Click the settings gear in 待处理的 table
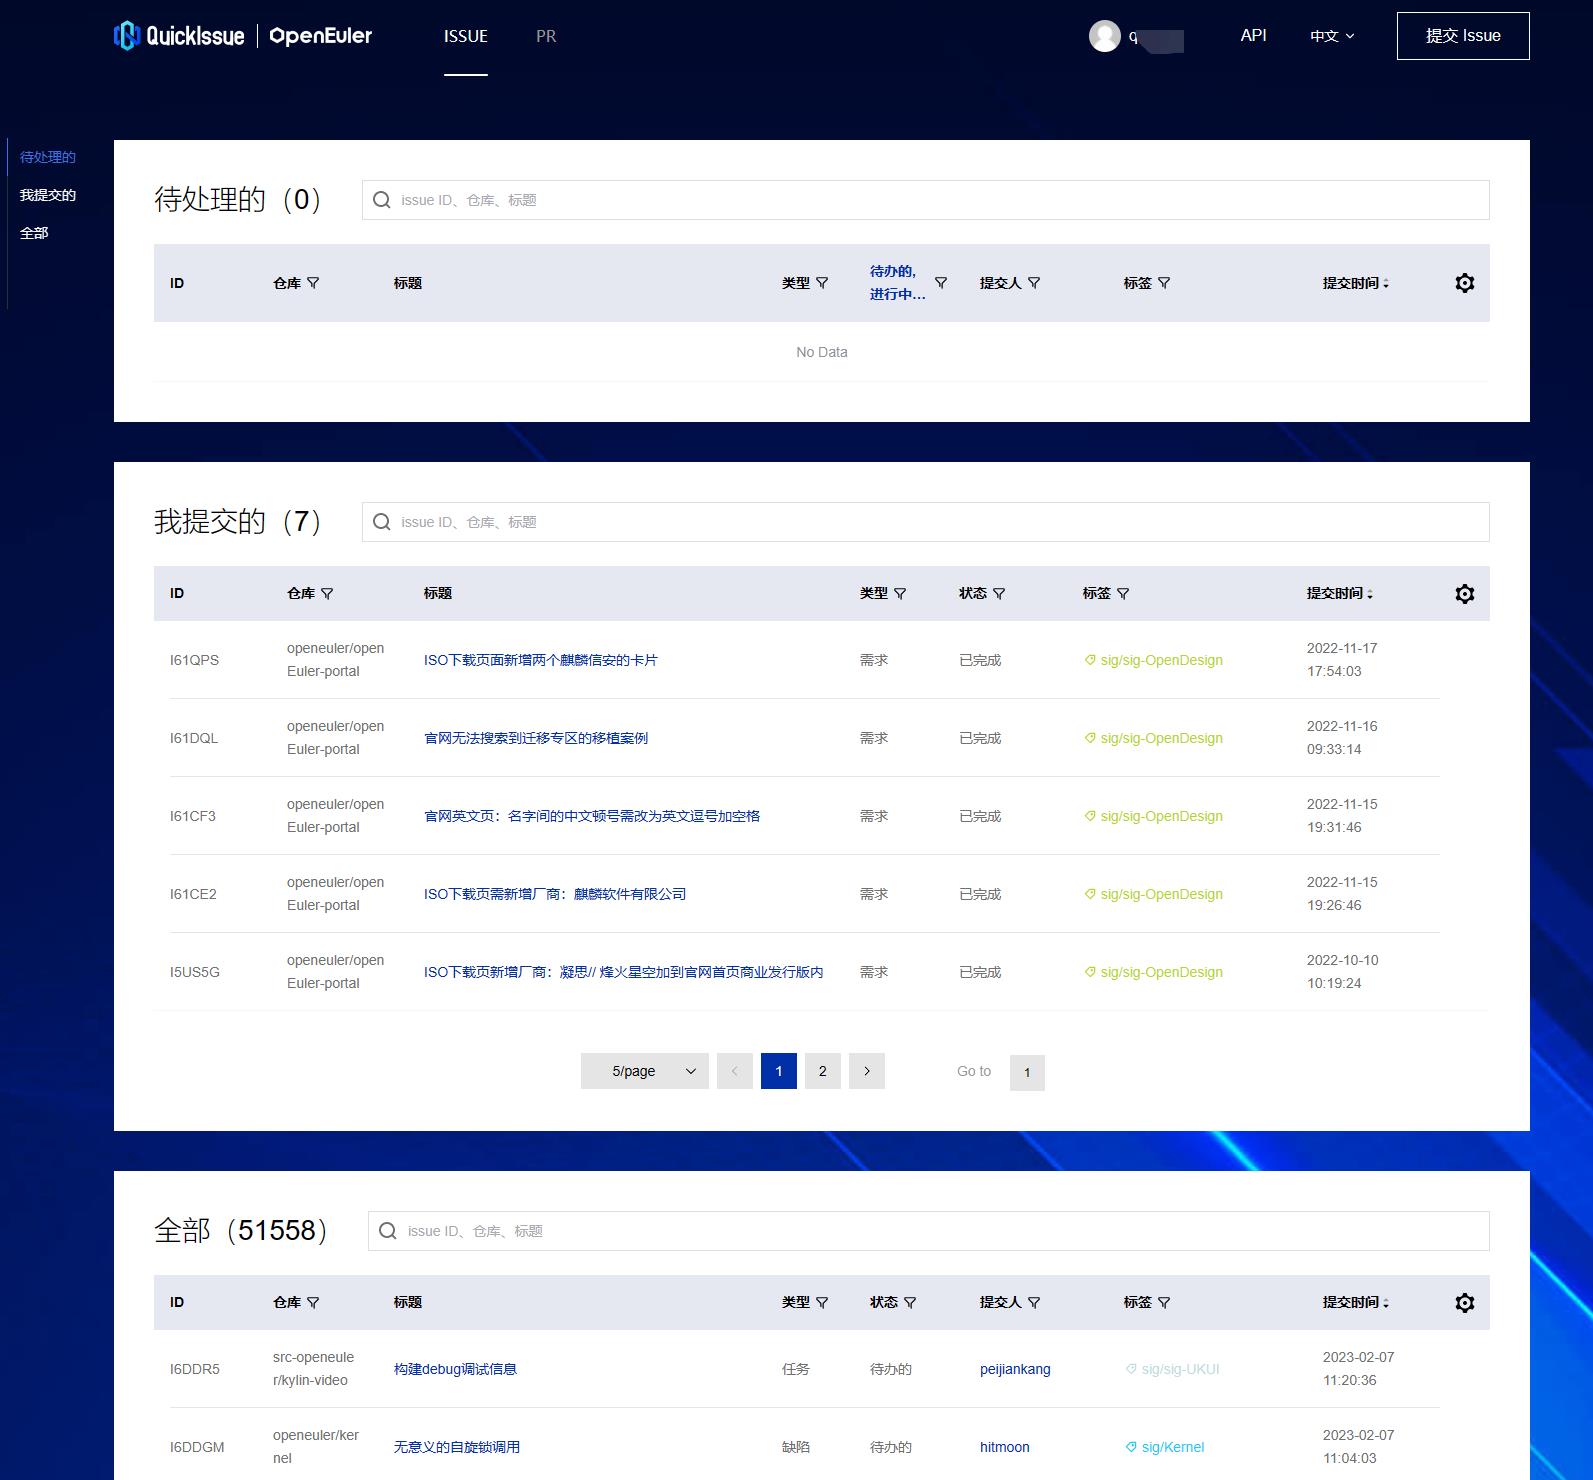This screenshot has height=1480, width=1593. pyautogui.click(x=1464, y=283)
